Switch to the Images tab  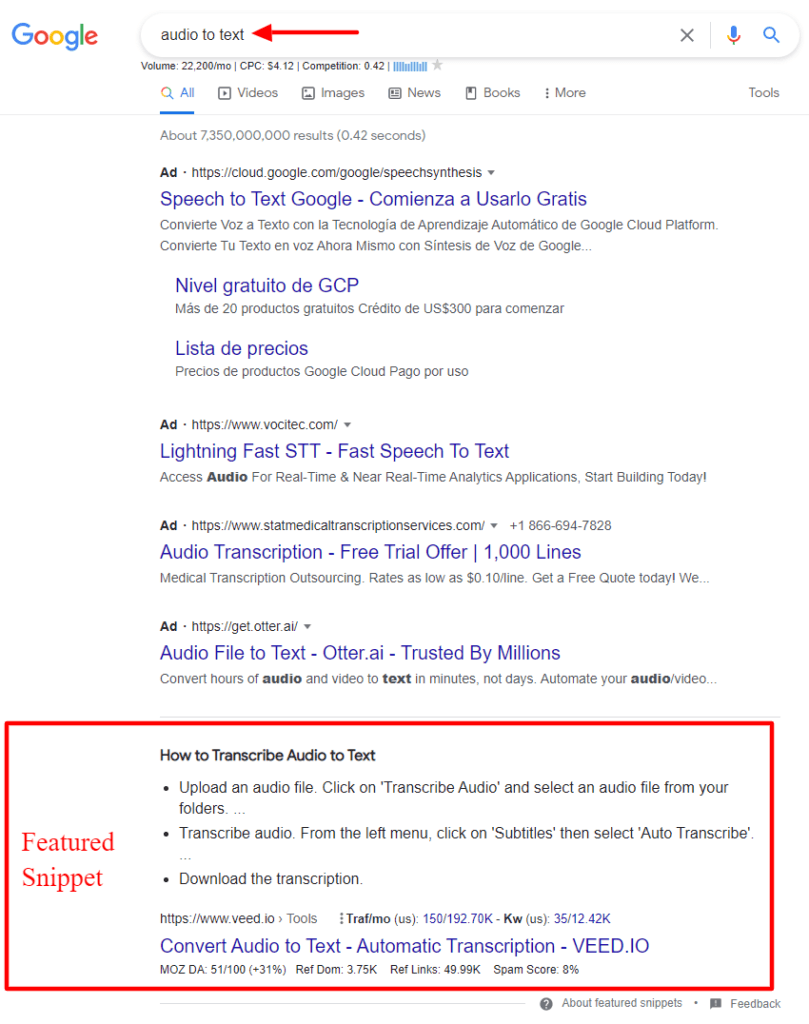tap(333, 93)
